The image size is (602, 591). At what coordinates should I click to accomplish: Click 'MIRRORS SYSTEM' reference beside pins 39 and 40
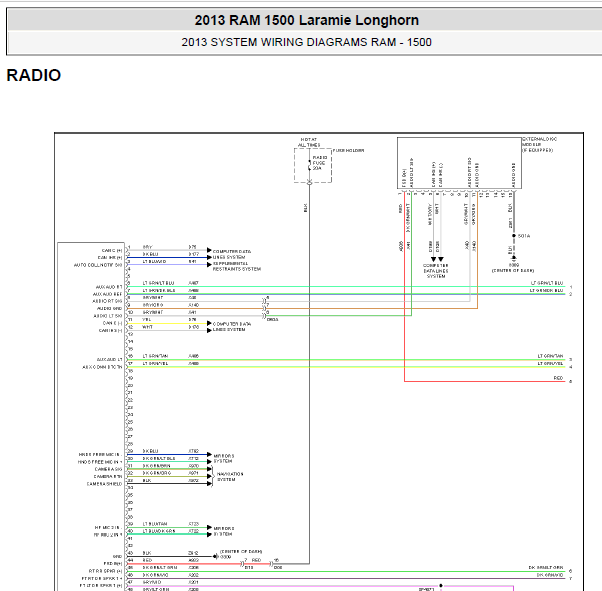click(223, 531)
